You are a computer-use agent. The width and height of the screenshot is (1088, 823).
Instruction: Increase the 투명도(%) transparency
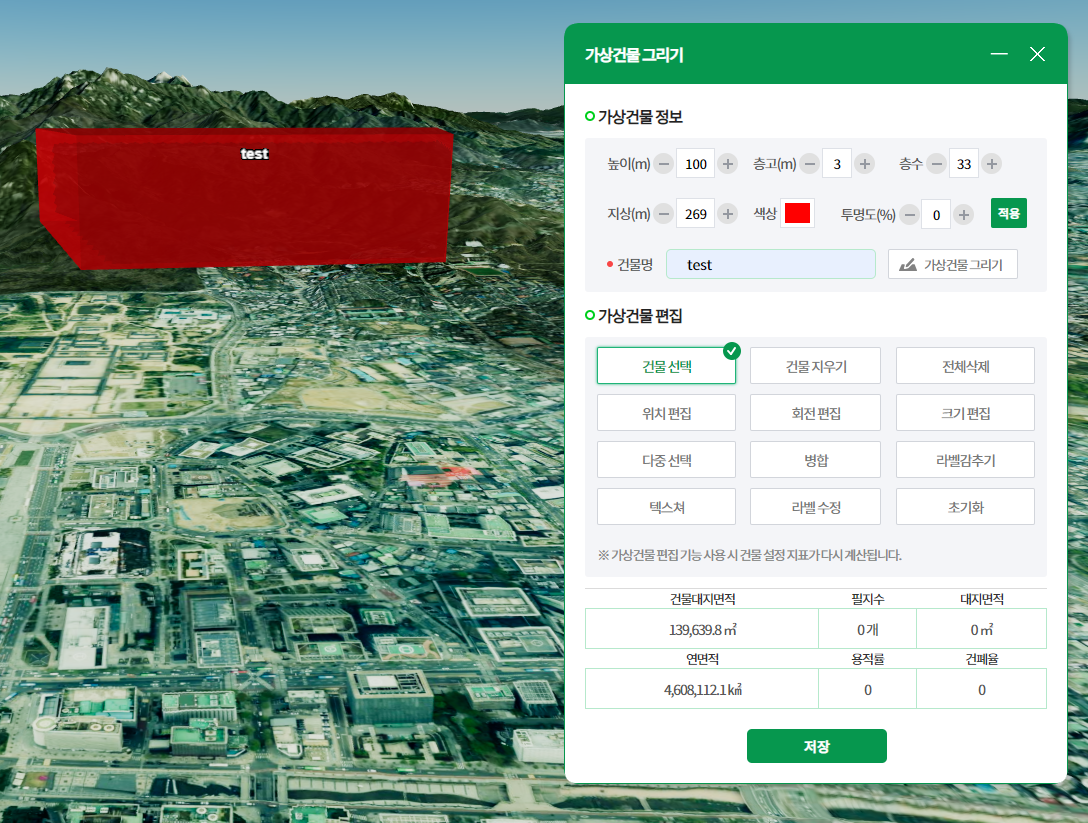(964, 215)
